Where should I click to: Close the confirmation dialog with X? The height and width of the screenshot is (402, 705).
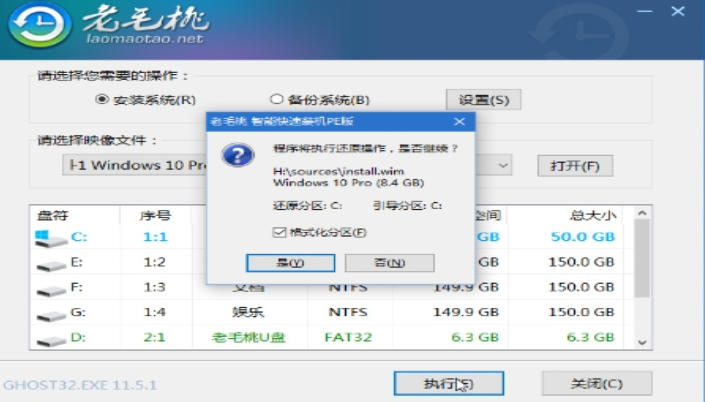pyautogui.click(x=460, y=121)
